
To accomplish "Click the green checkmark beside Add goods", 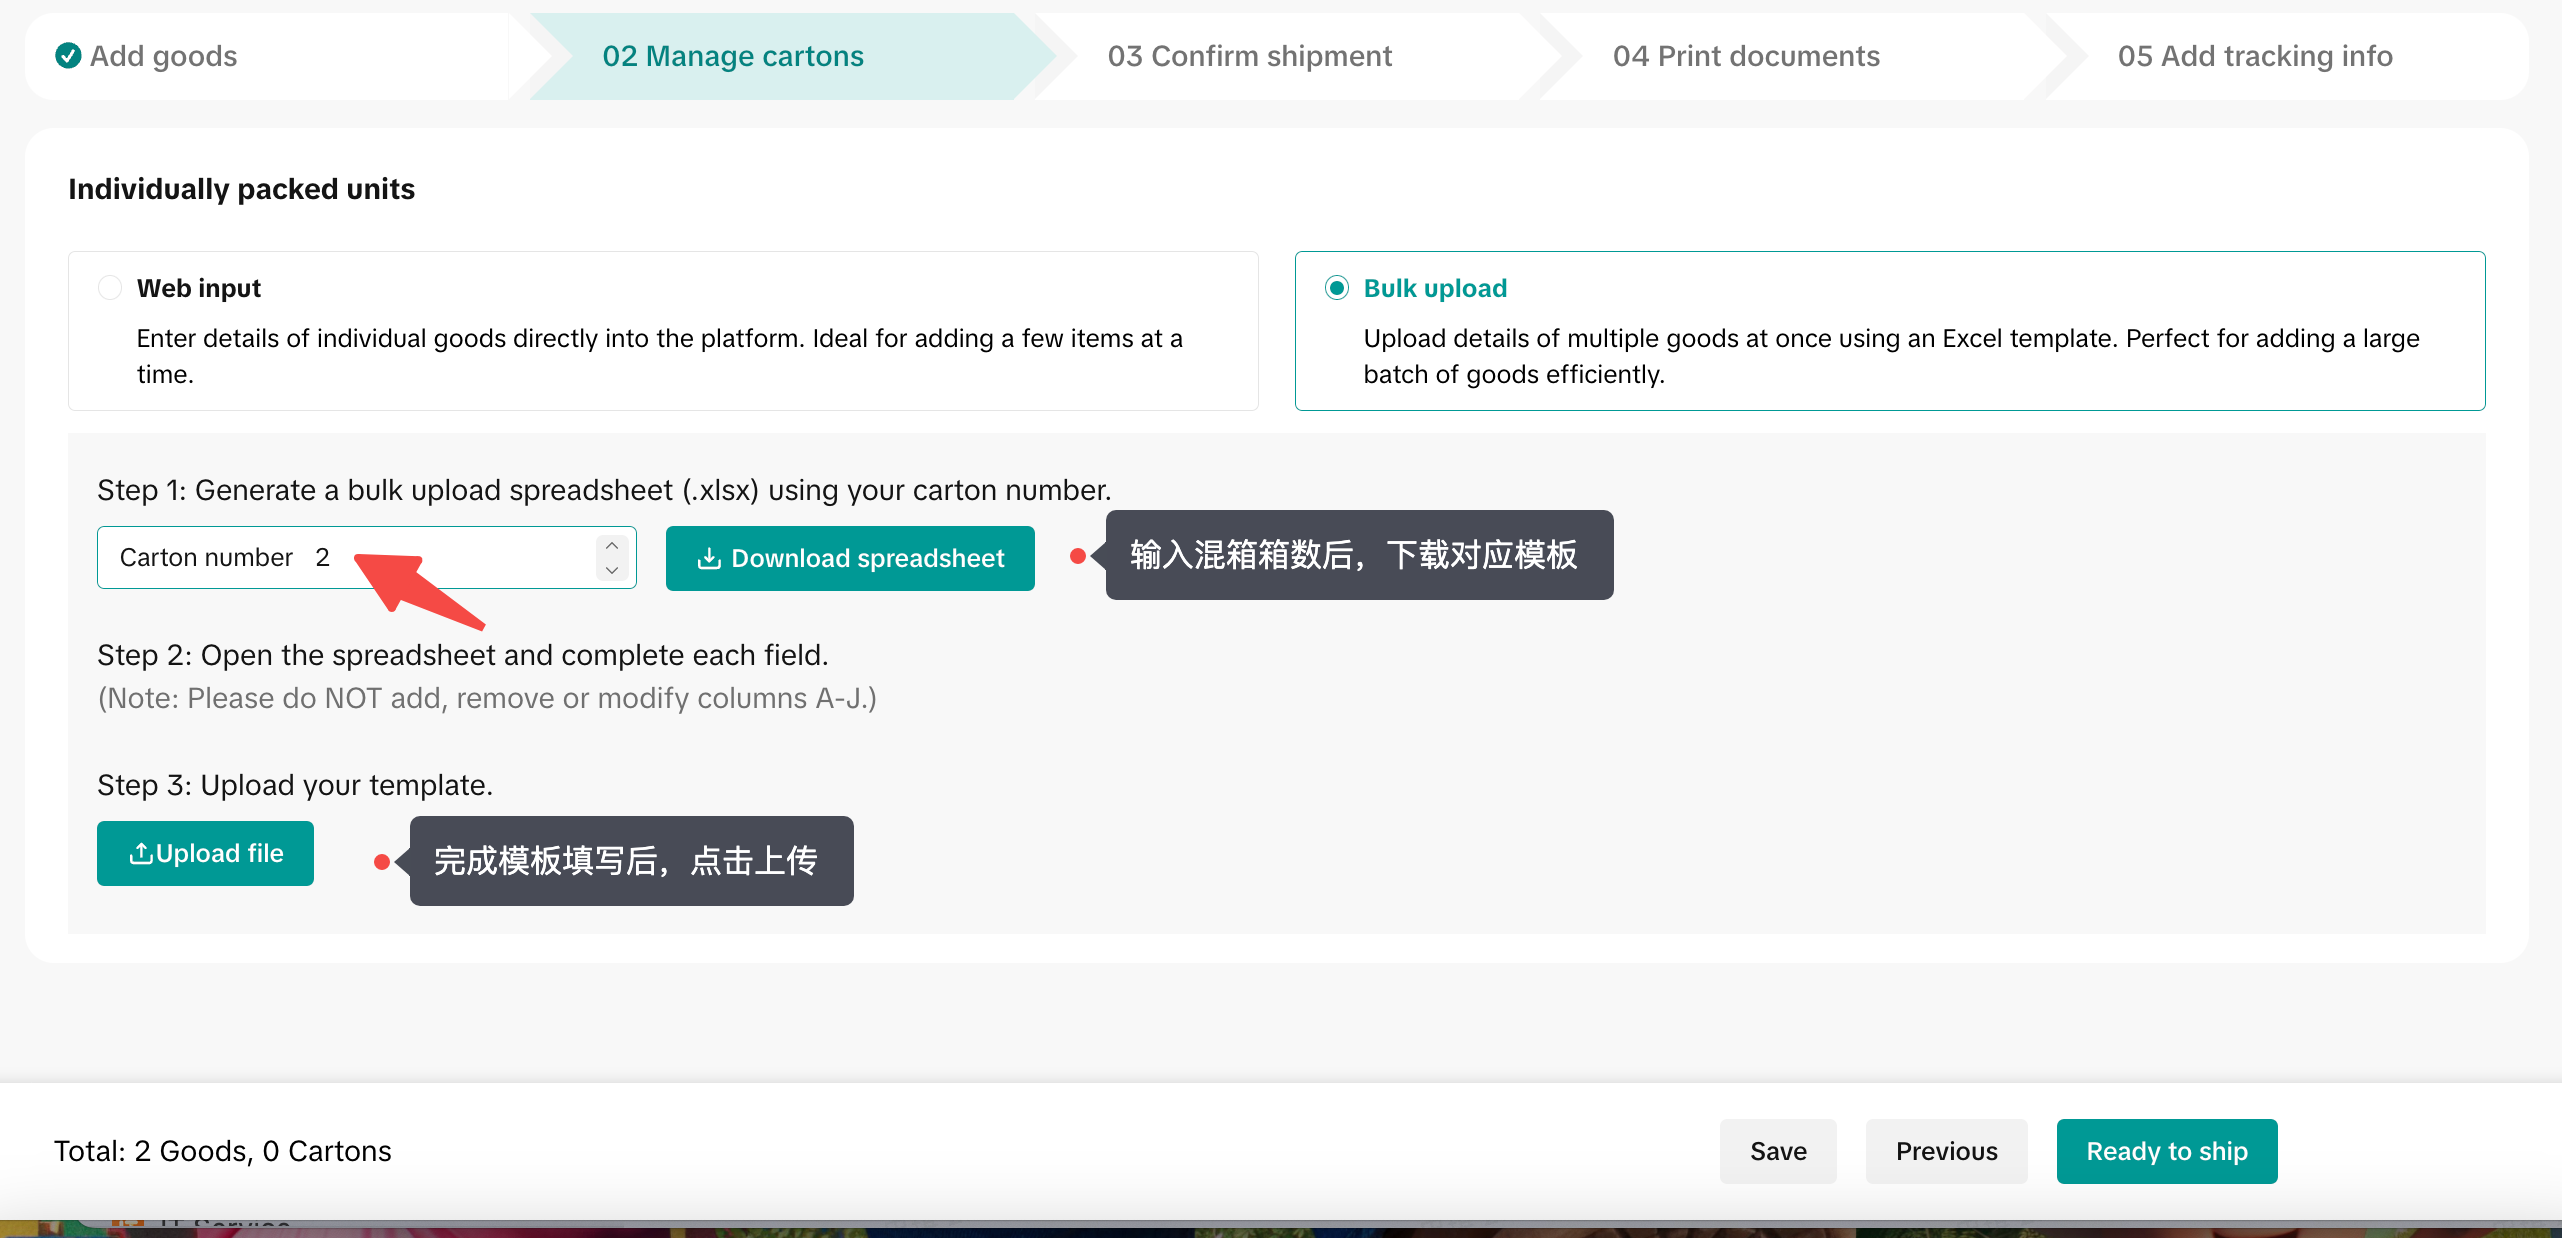I will pos(68,56).
